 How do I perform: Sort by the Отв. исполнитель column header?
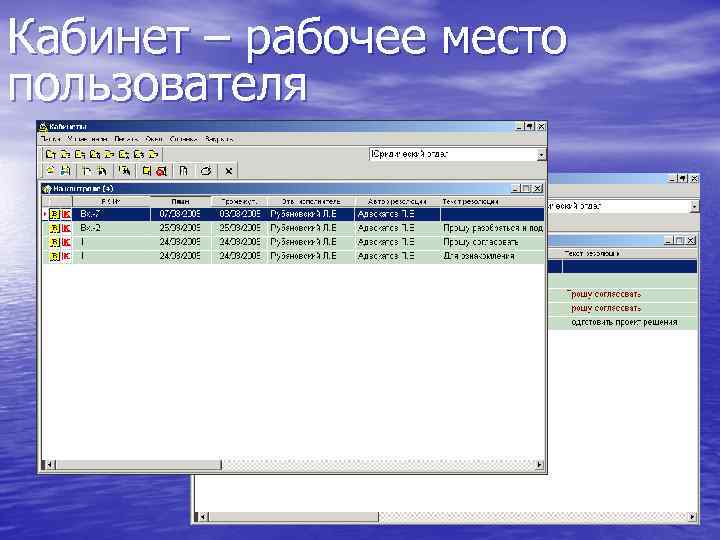coord(311,202)
